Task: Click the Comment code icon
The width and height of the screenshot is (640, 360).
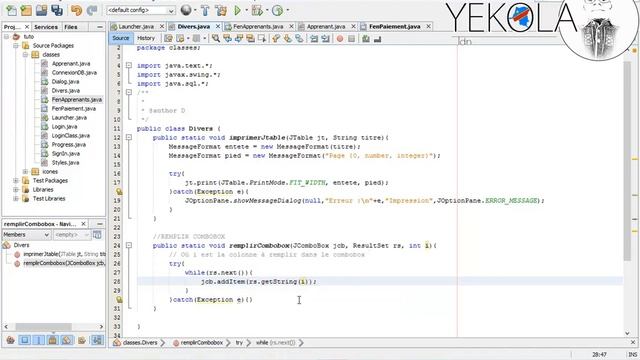Action: [366, 38]
